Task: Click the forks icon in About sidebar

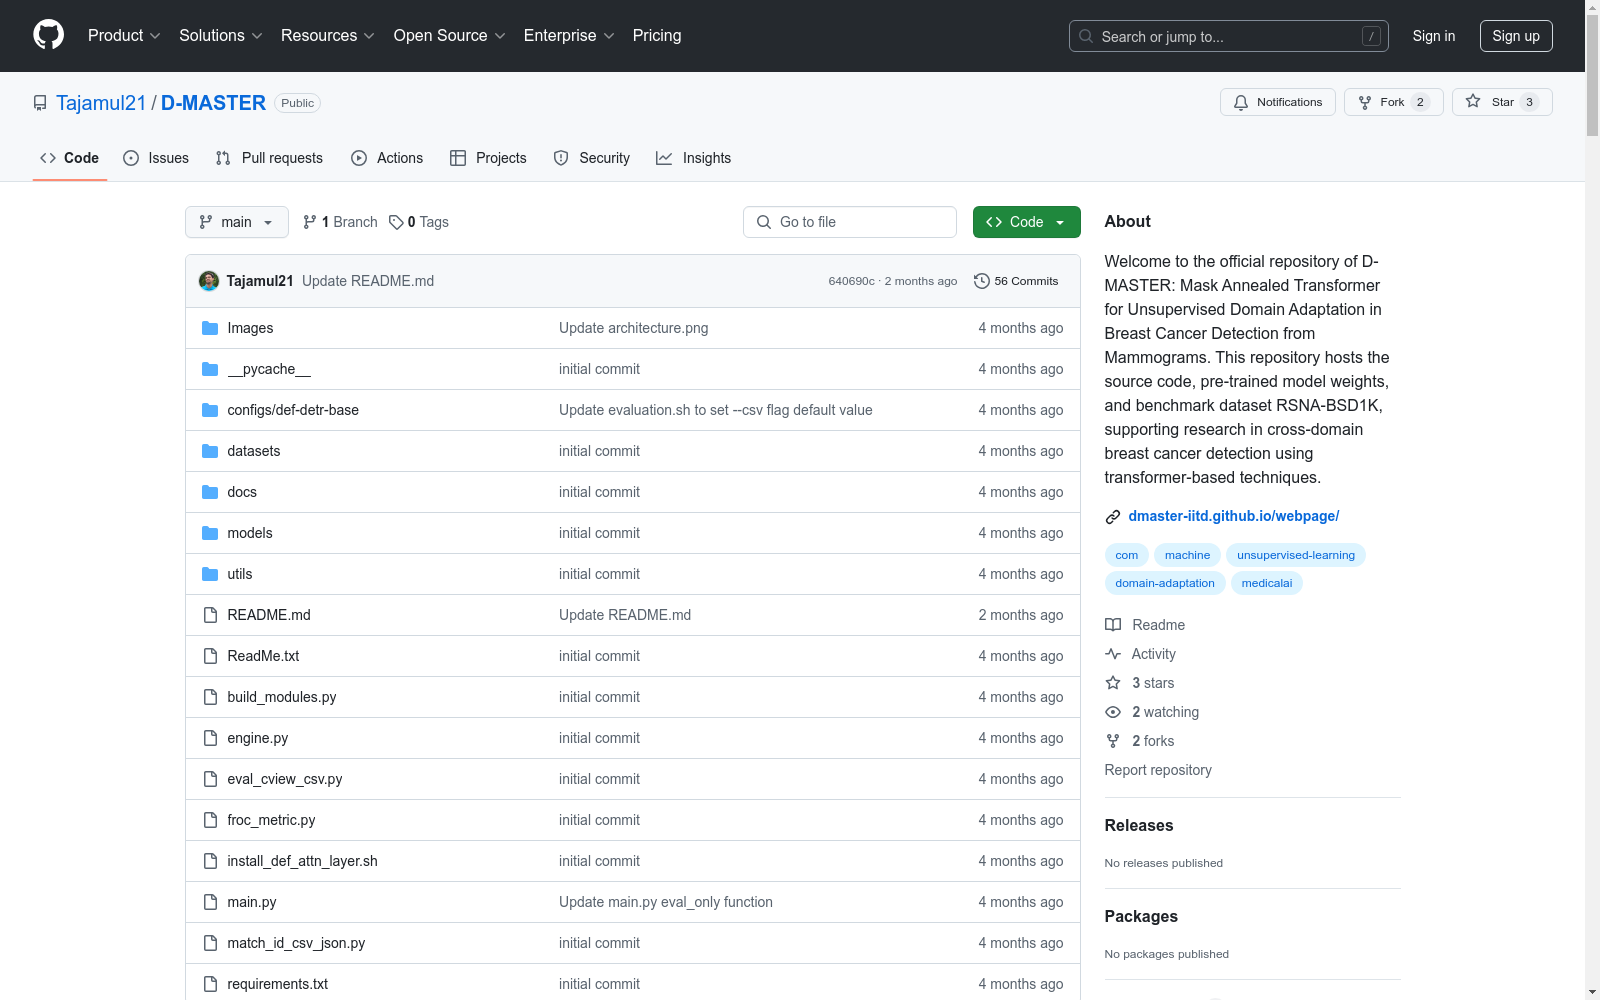Action: (1113, 741)
